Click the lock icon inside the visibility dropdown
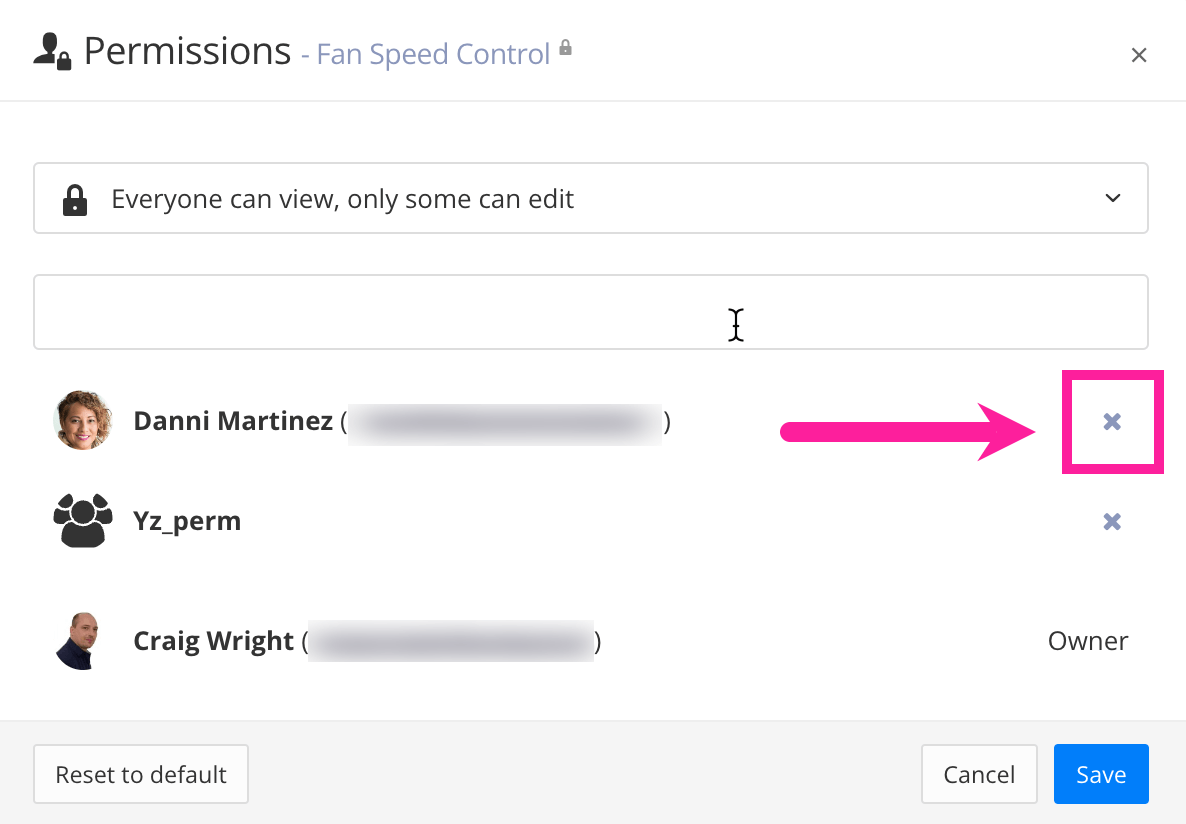 tap(75, 198)
